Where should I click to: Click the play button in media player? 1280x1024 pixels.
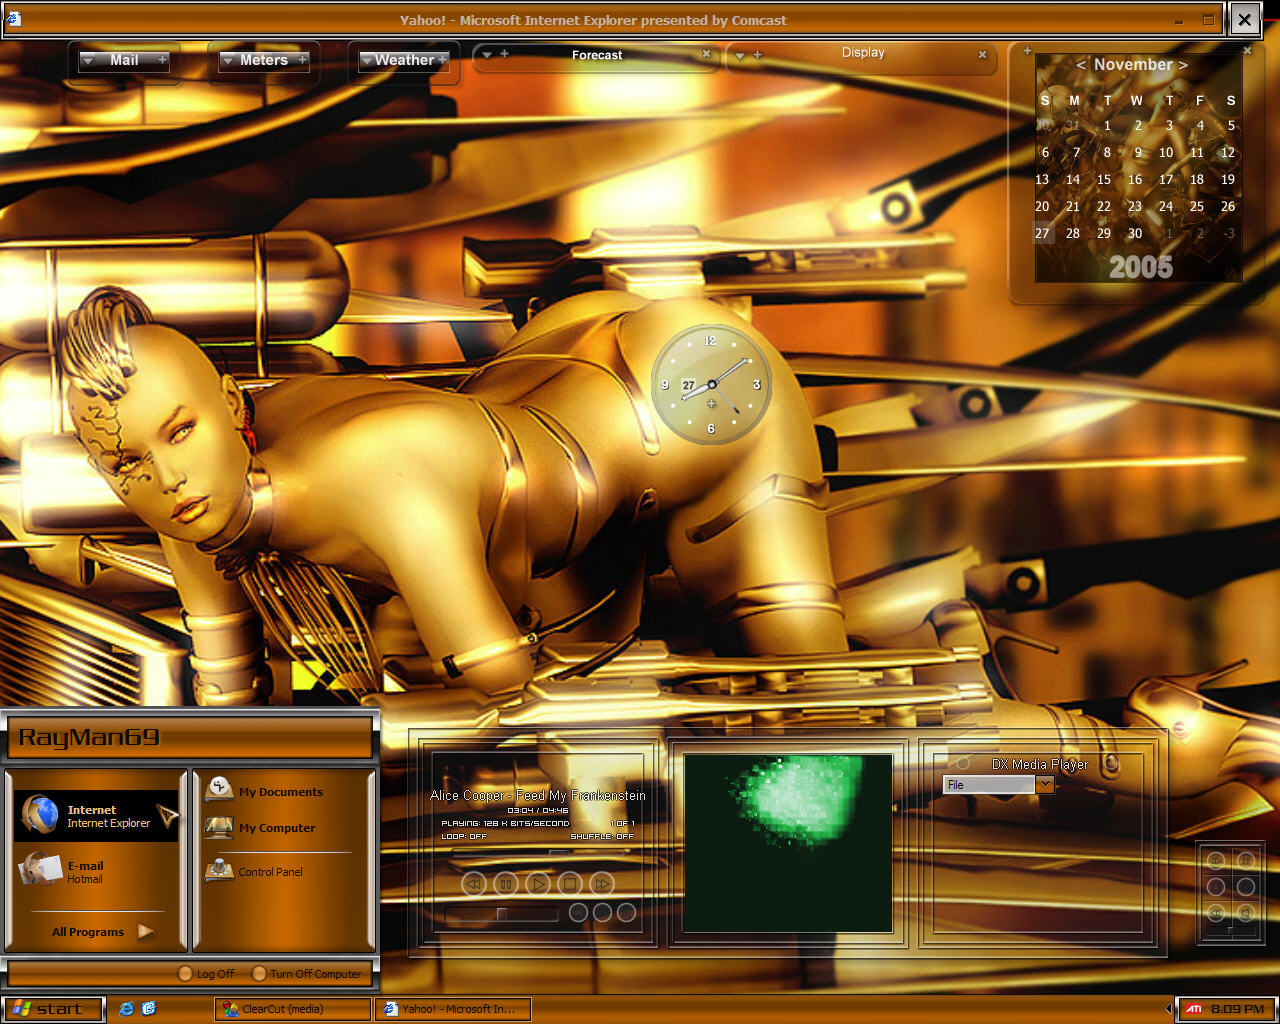538,884
